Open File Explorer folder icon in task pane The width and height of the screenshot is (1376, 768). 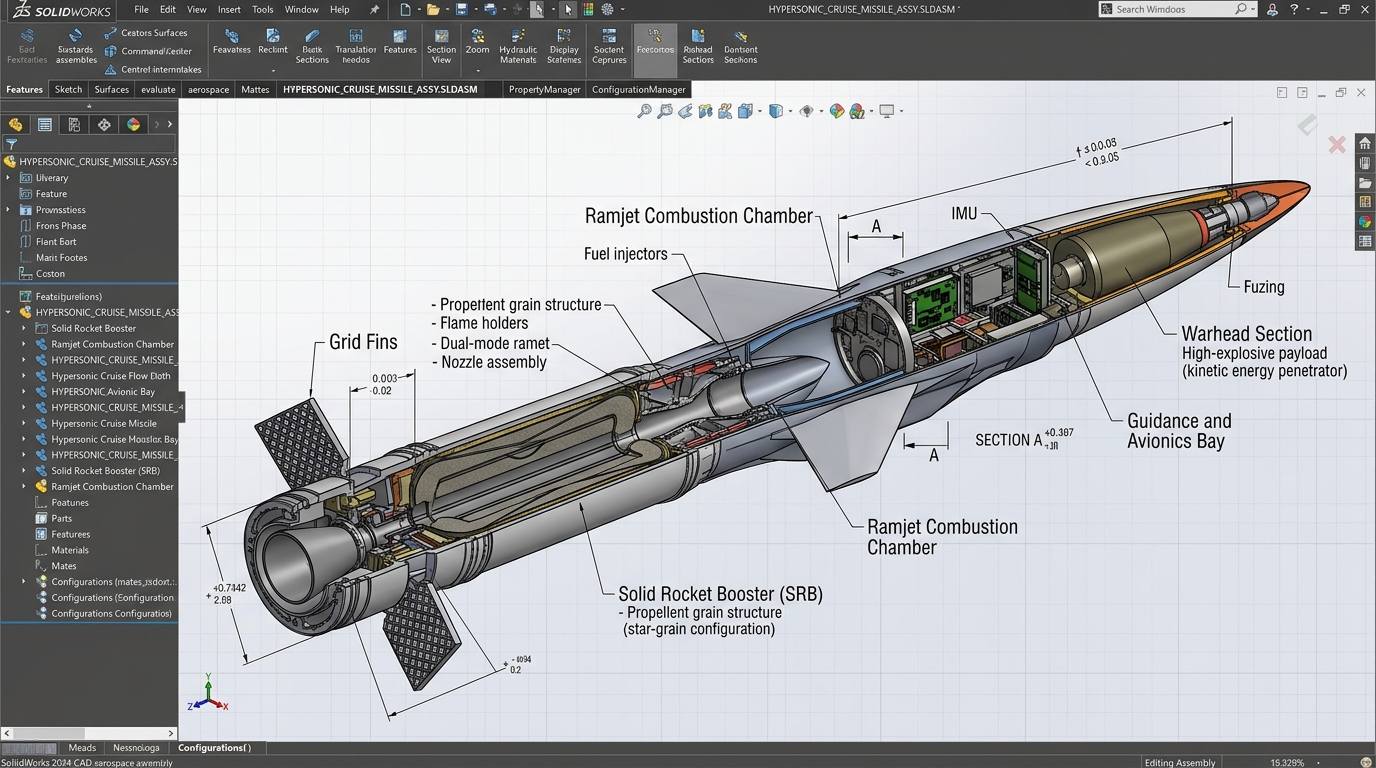pyautogui.click(x=1365, y=183)
